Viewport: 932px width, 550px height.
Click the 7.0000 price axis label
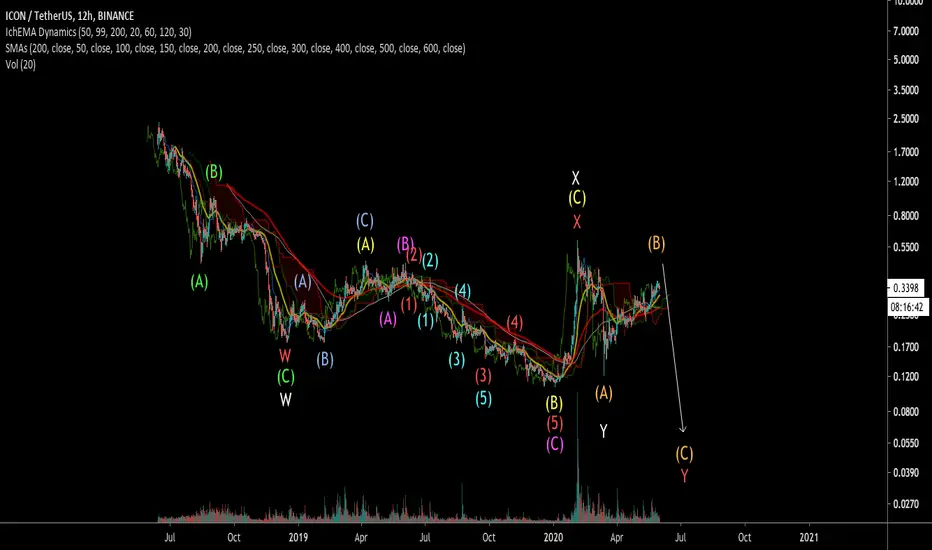coord(906,31)
